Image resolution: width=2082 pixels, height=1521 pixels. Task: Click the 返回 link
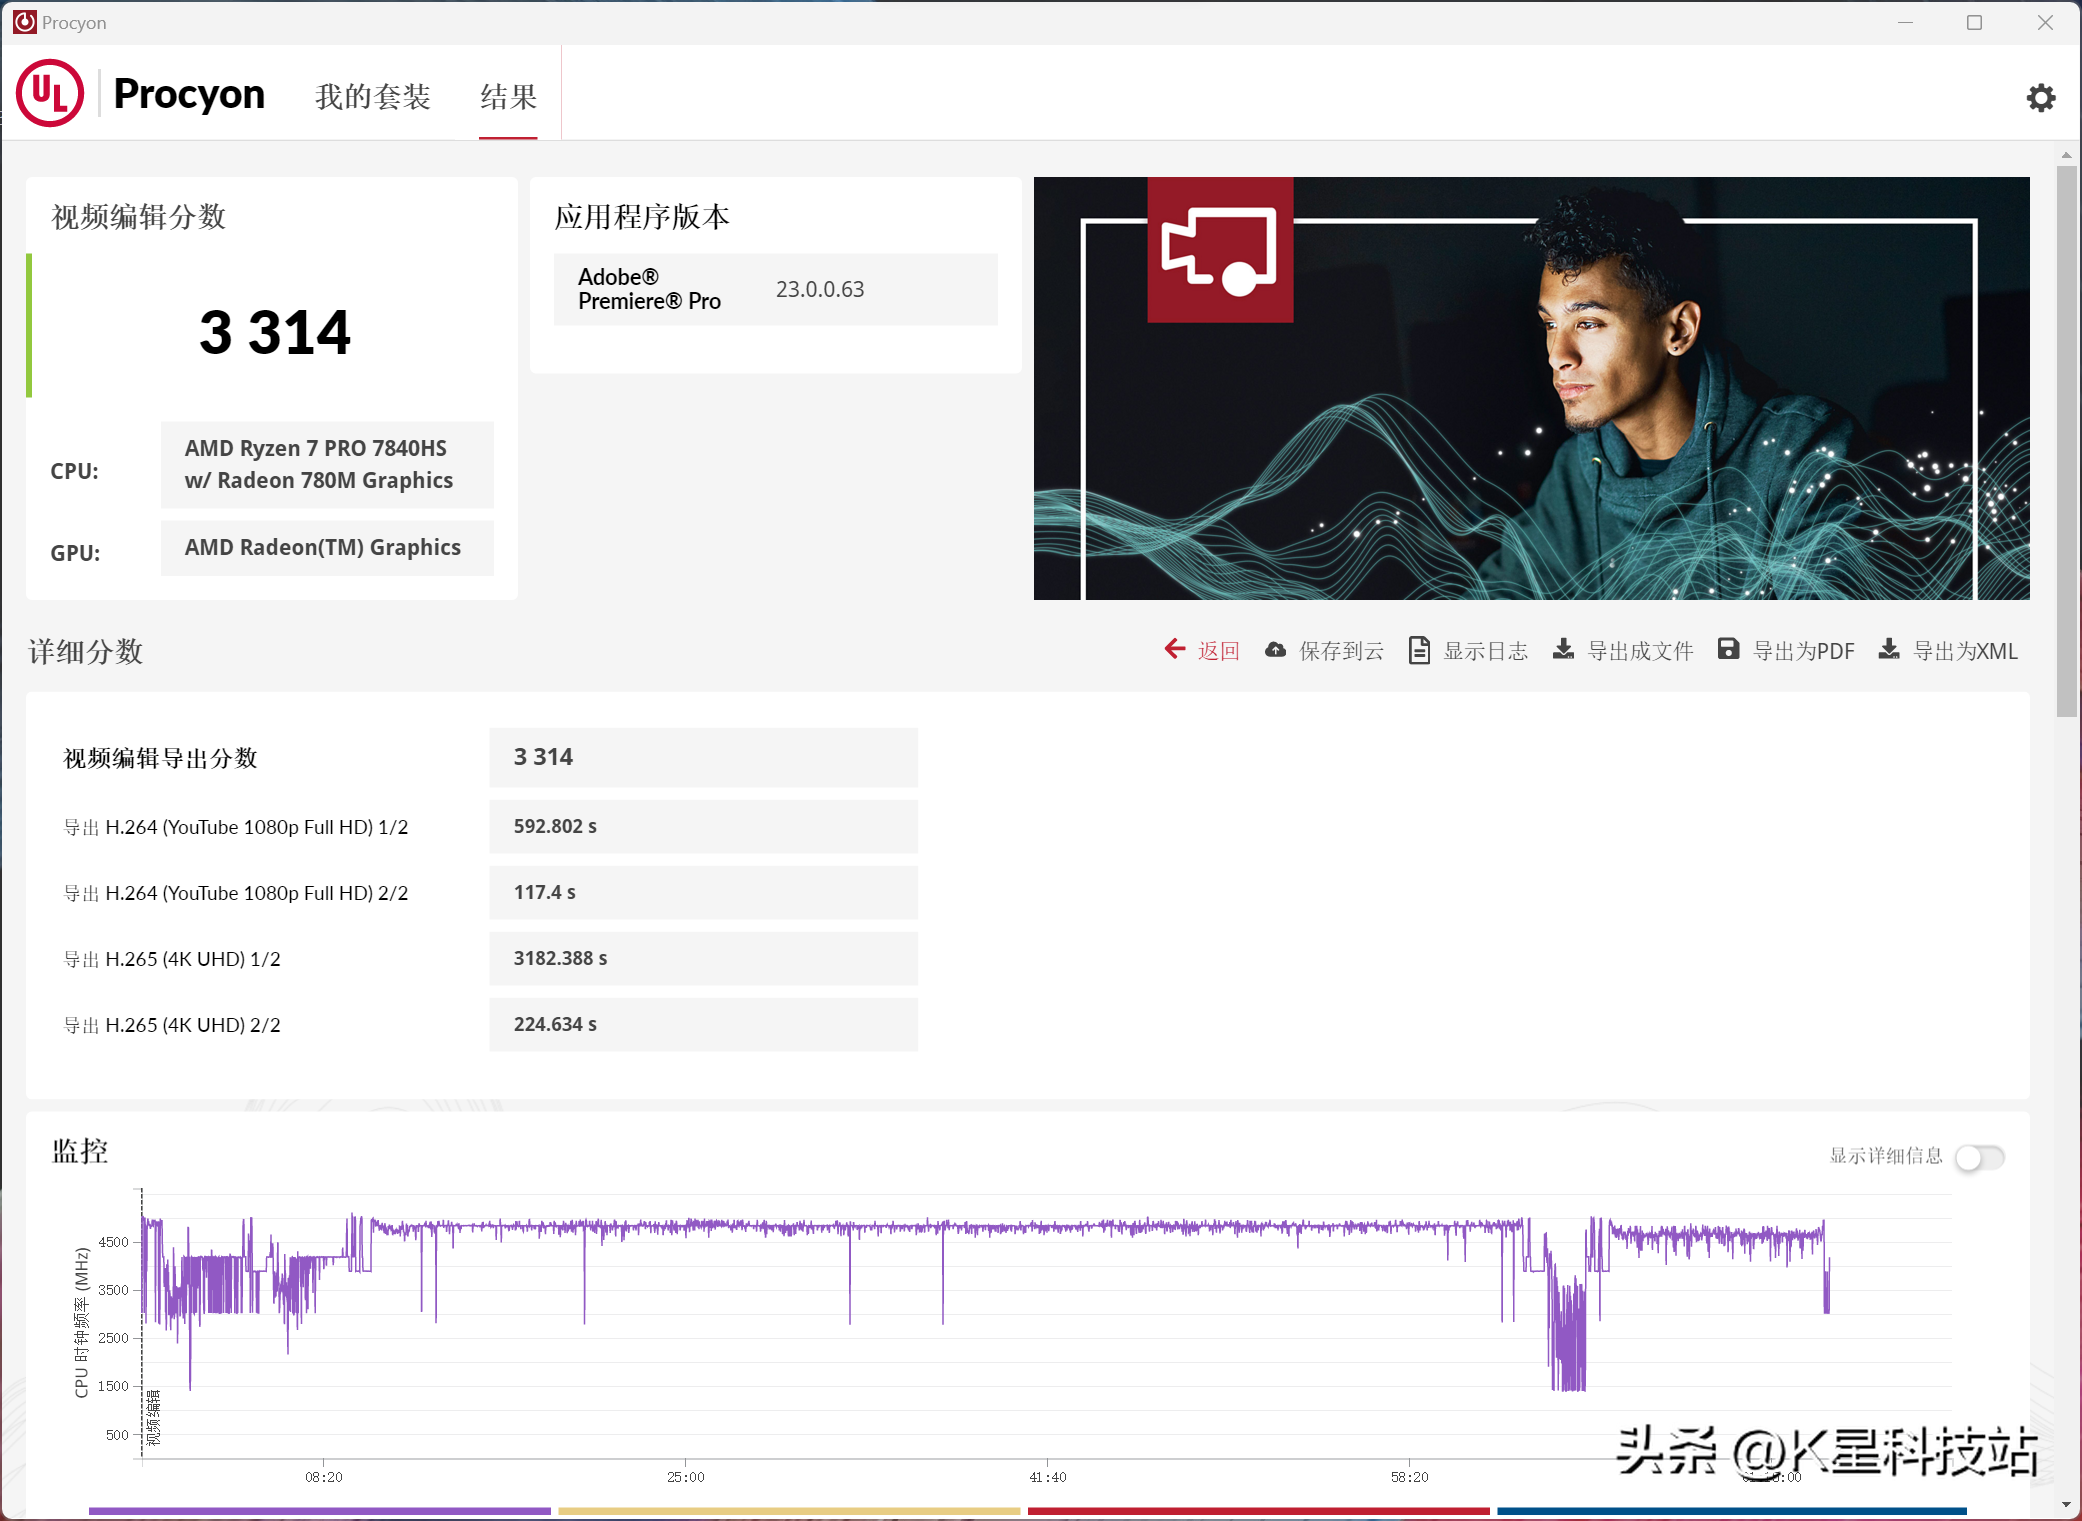1218,651
